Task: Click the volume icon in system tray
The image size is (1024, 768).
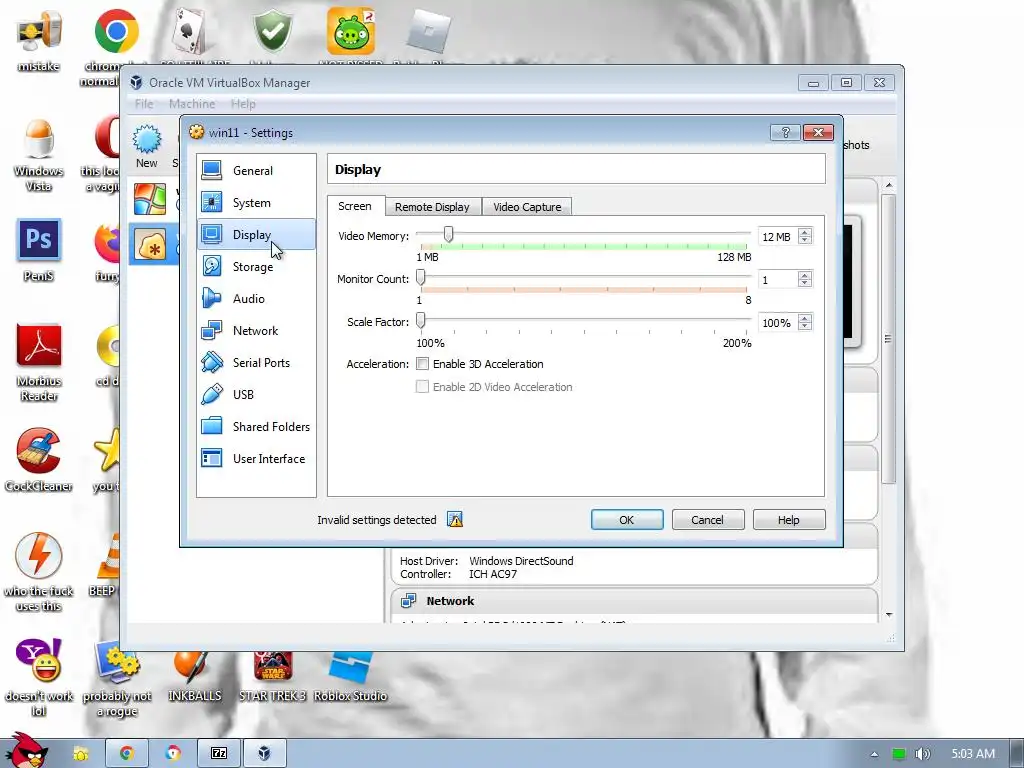Action: [x=922, y=754]
